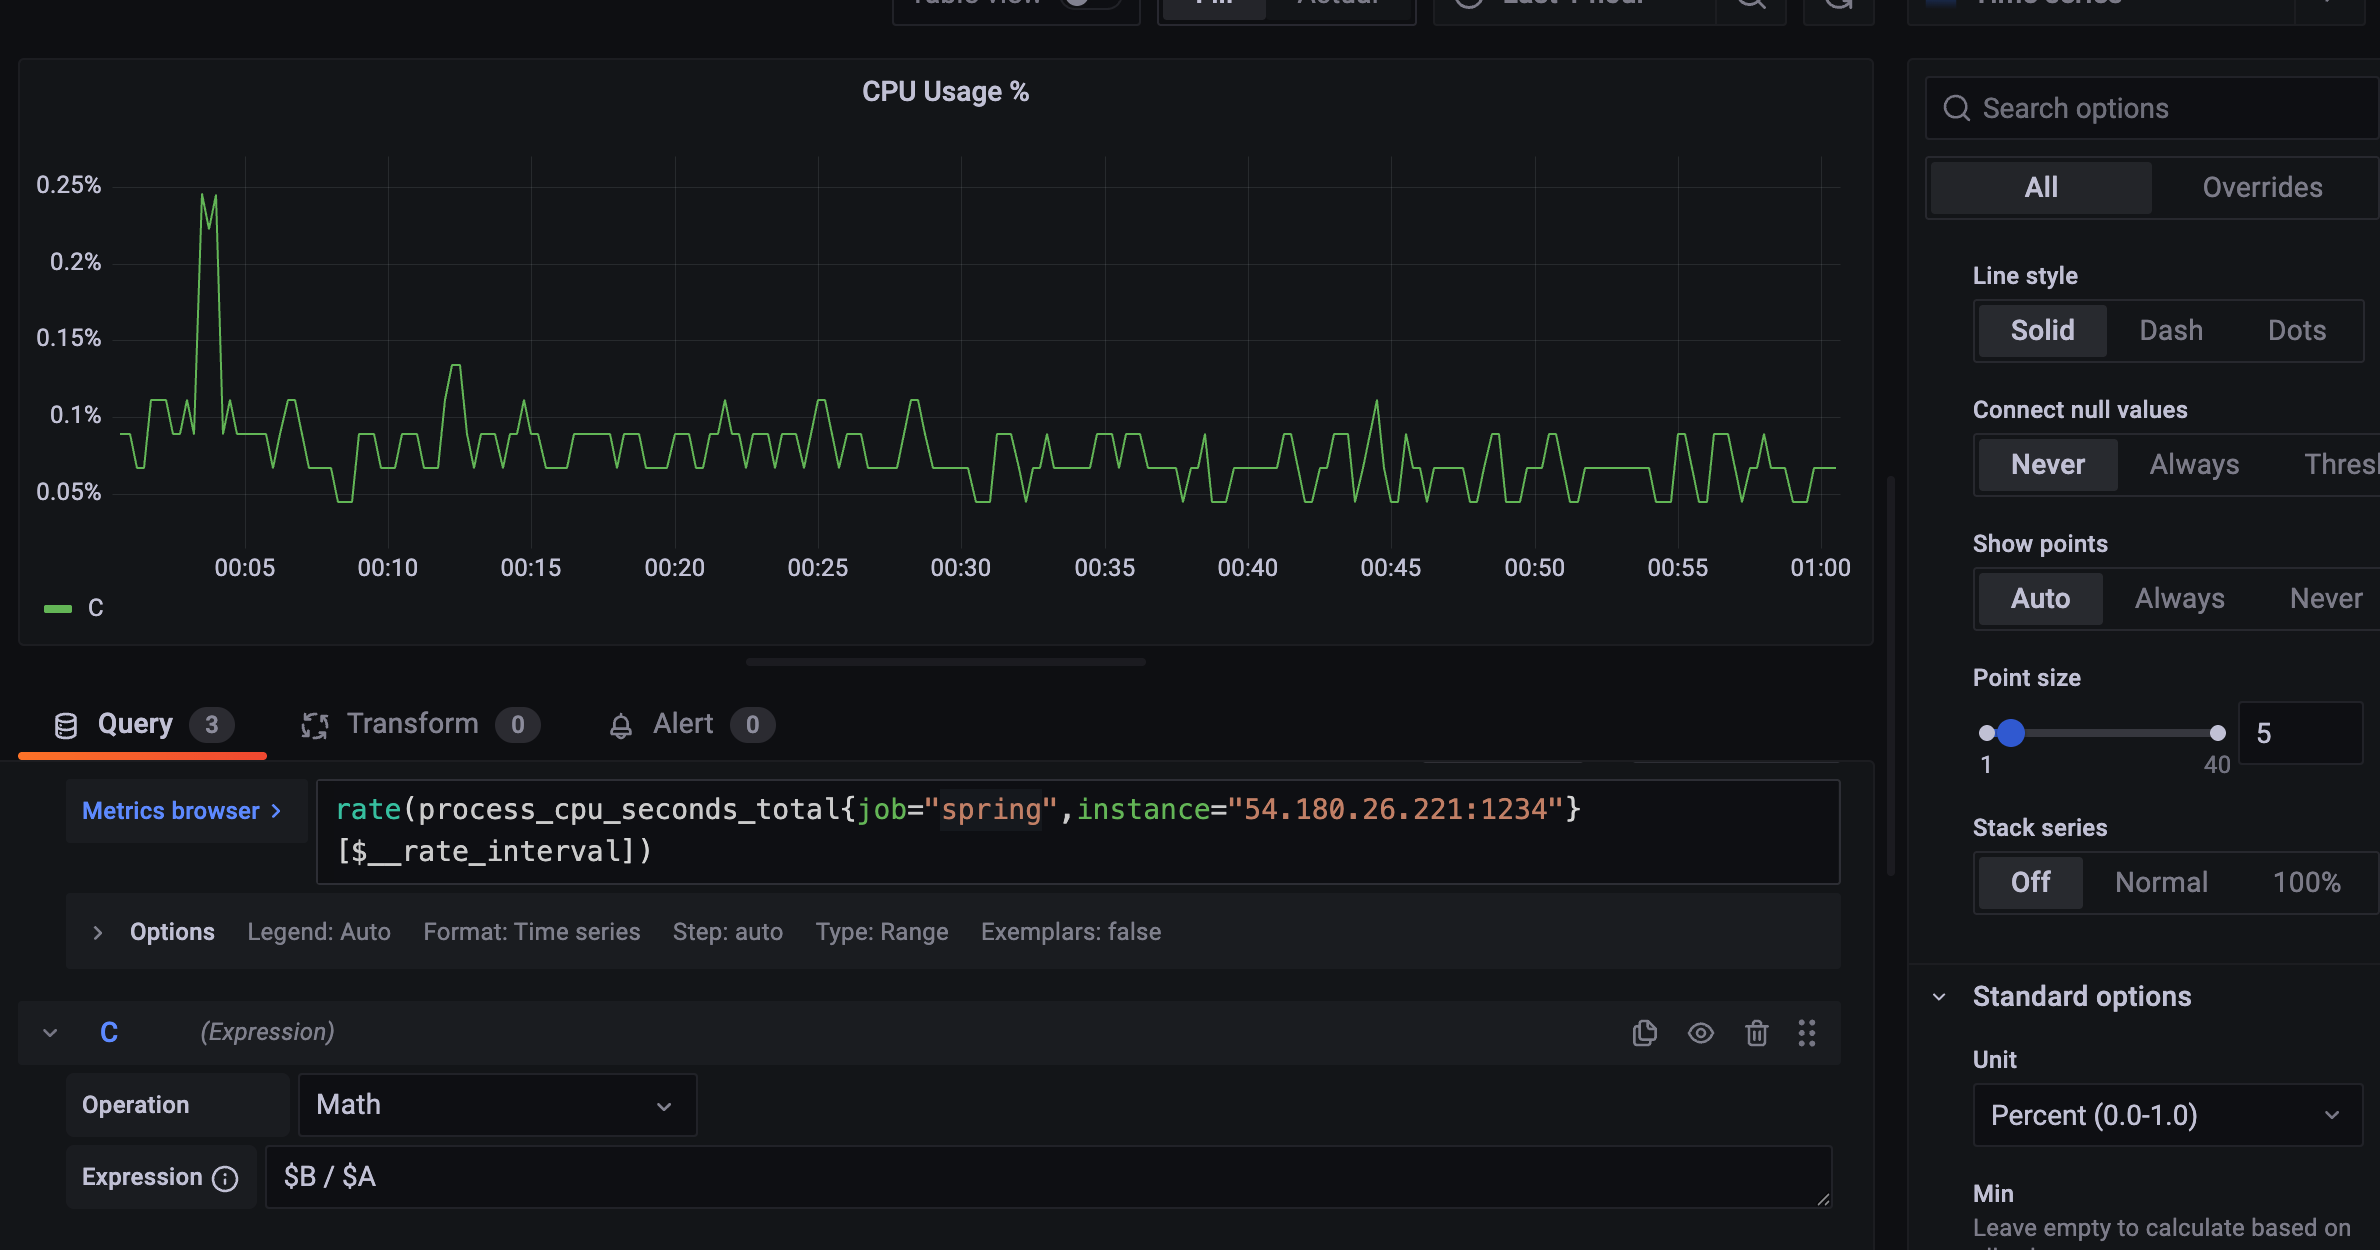The height and width of the screenshot is (1250, 2380).
Task: Switch to the Overrides tab
Action: tap(2262, 188)
